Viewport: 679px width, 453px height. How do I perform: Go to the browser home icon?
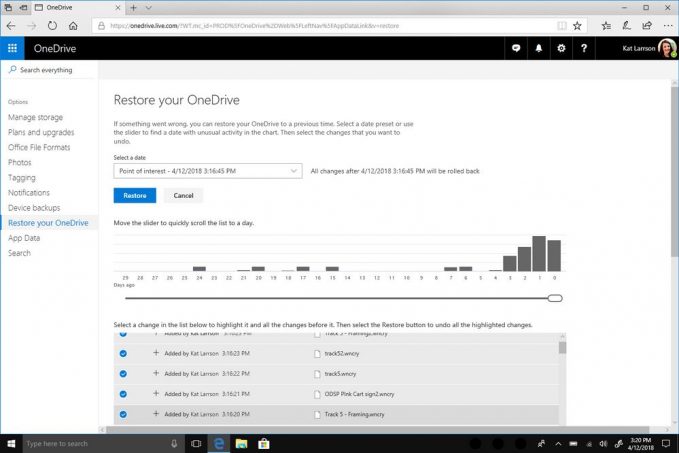point(73,26)
